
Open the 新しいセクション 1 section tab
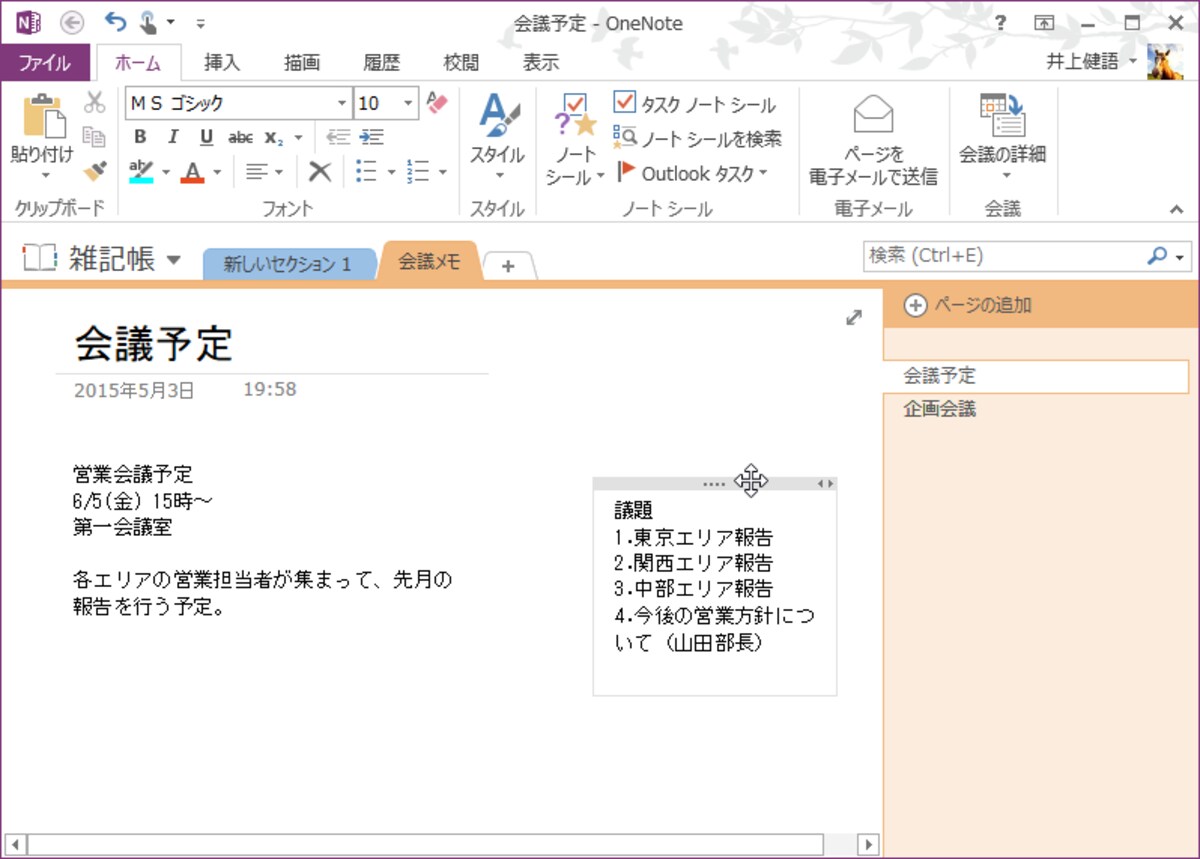pos(287,264)
